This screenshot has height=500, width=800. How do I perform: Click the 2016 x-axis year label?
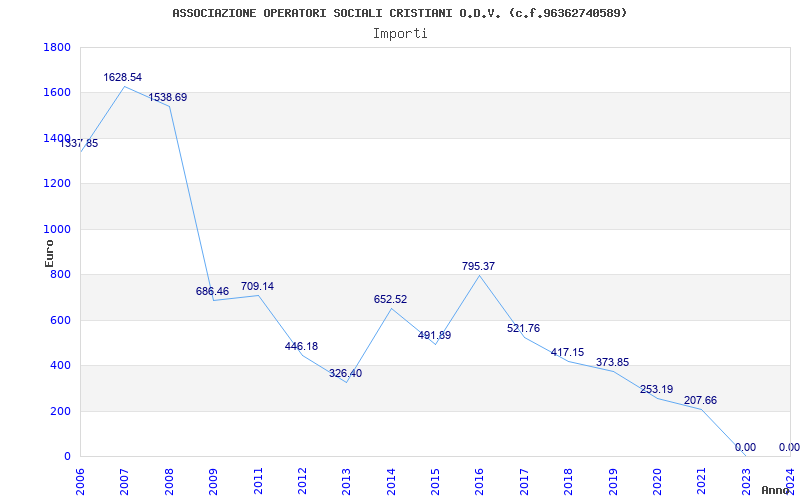pyautogui.click(x=480, y=481)
